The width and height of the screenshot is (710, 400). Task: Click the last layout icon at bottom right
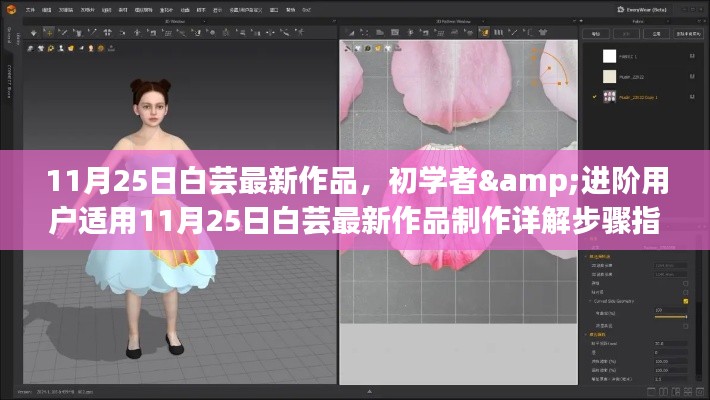point(701,393)
